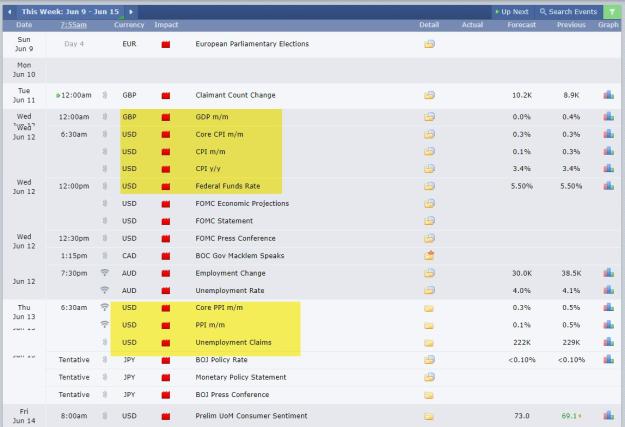Show graph for CPI m/m
The image size is (625, 427).
point(608,151)
